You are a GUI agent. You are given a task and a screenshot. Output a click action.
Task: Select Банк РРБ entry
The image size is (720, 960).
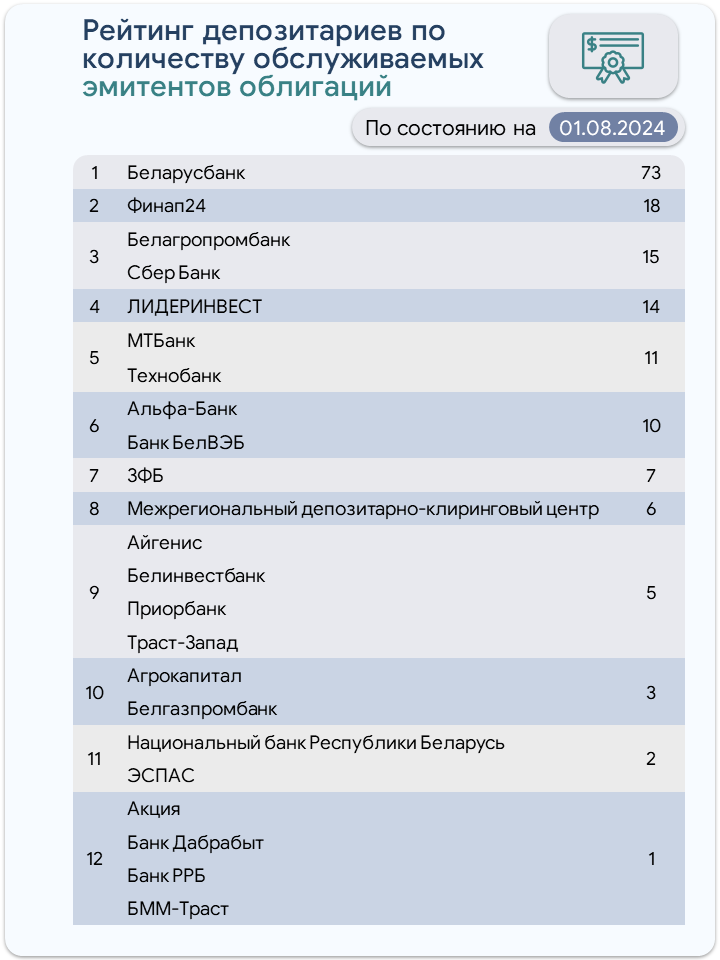coord(167,876)
